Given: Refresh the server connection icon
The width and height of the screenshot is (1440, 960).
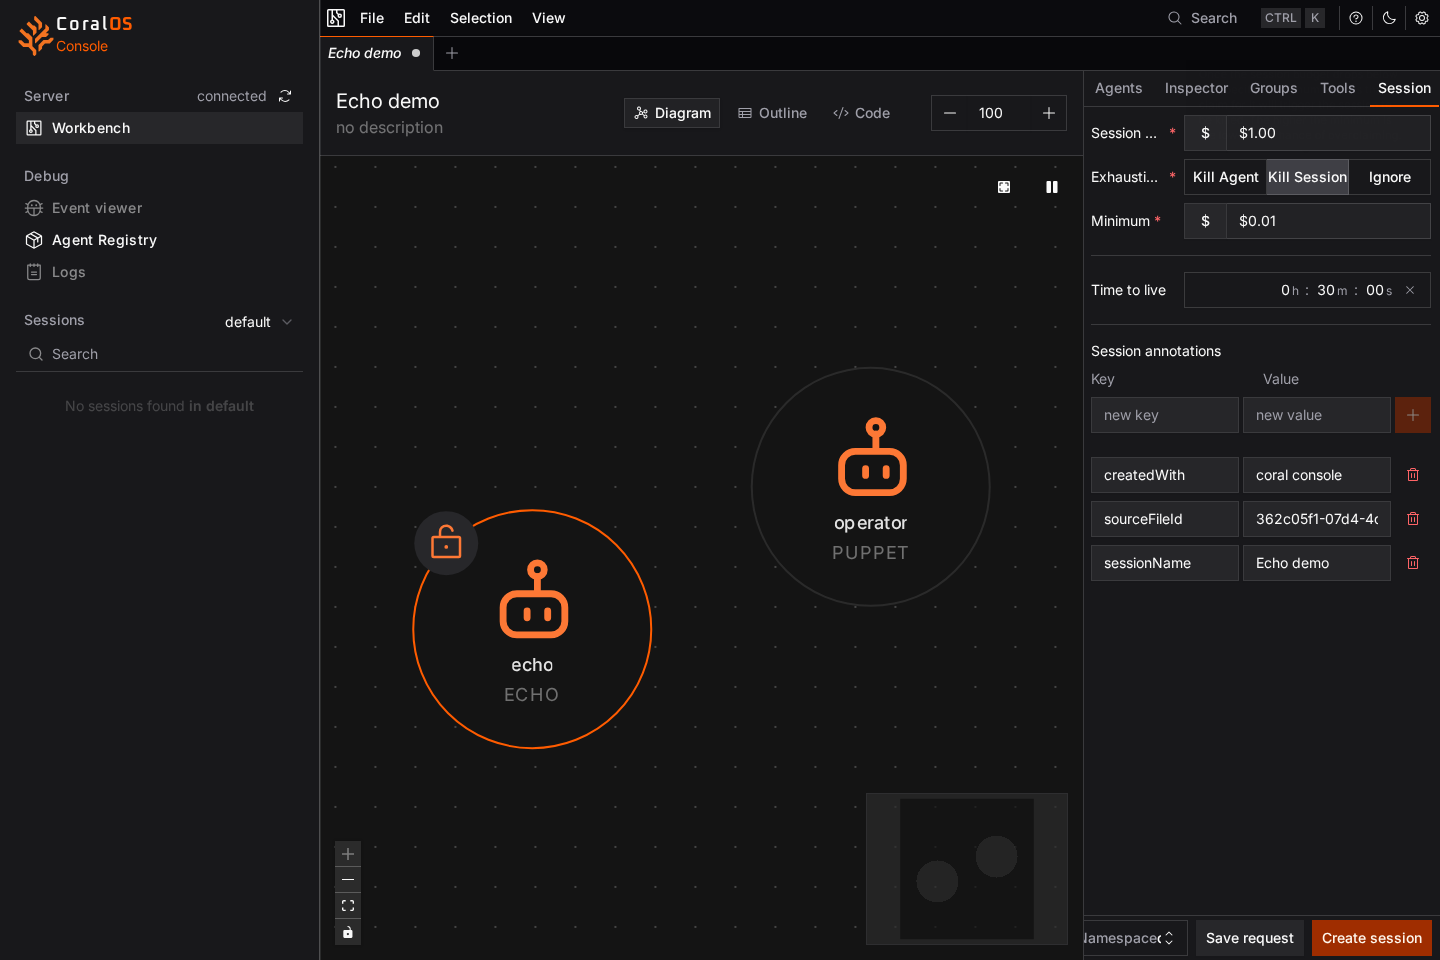Looking at the screenshot, I should pyautogui.click(x=285, y=96).
